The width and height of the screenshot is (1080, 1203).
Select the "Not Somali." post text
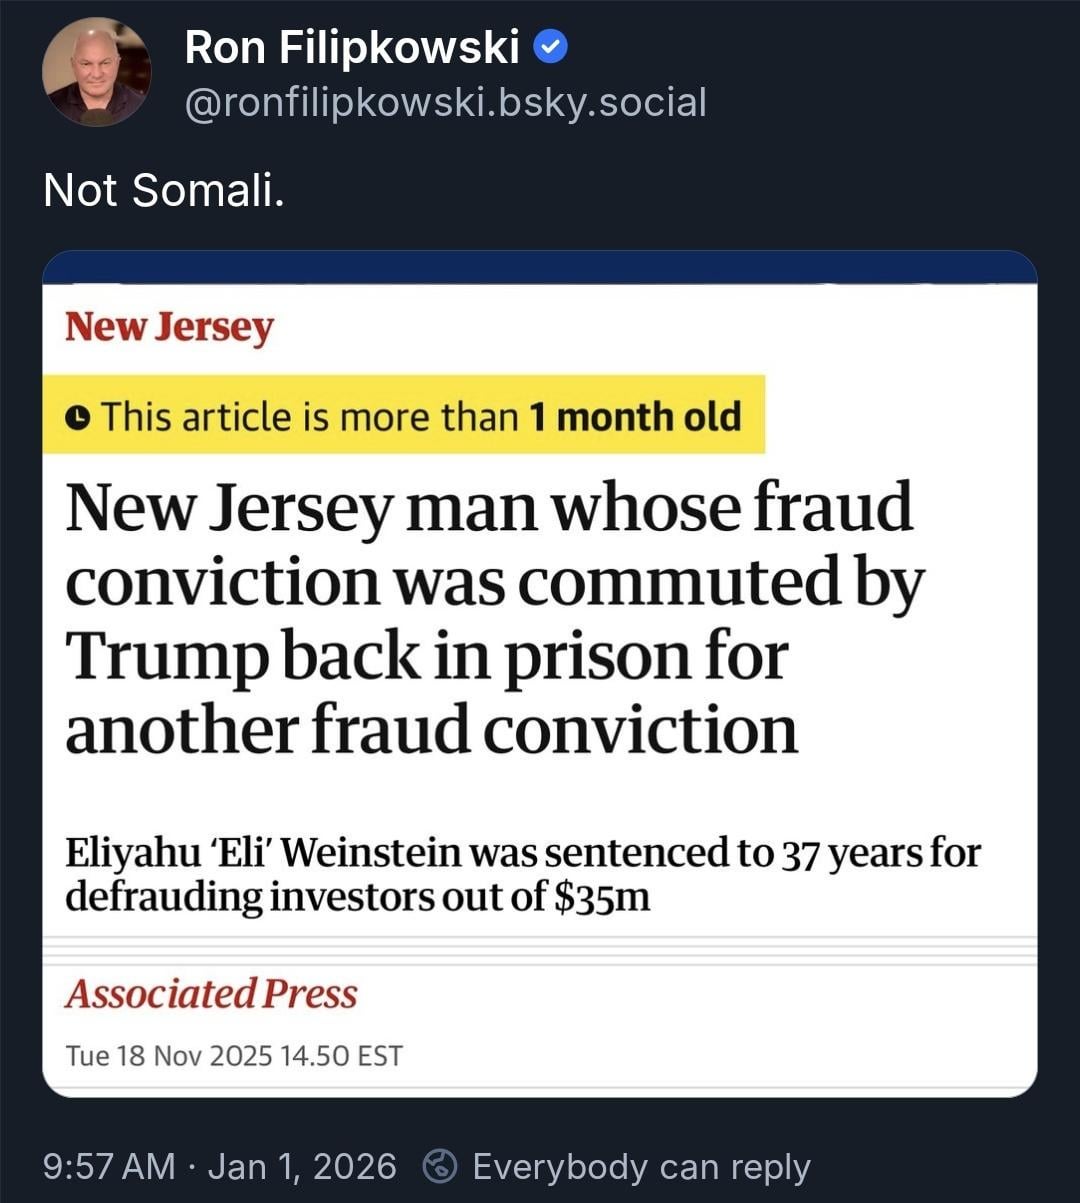[x=164, y=189]
